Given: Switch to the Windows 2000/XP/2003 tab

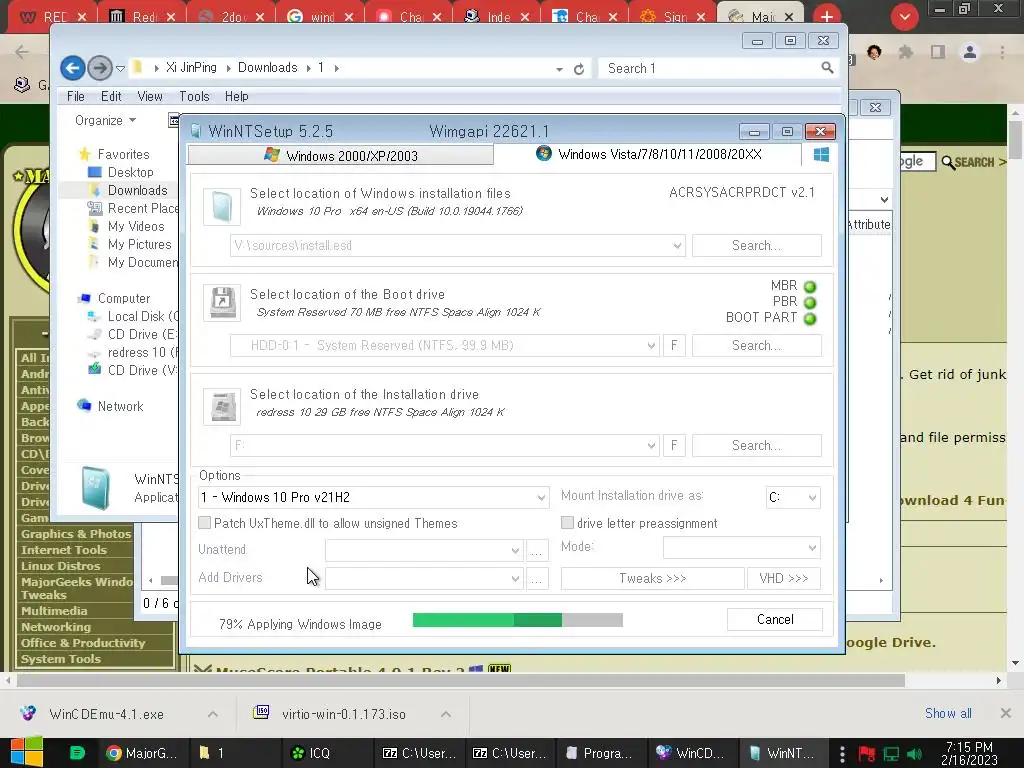Looking at the screenshot, I should point(340,155).
